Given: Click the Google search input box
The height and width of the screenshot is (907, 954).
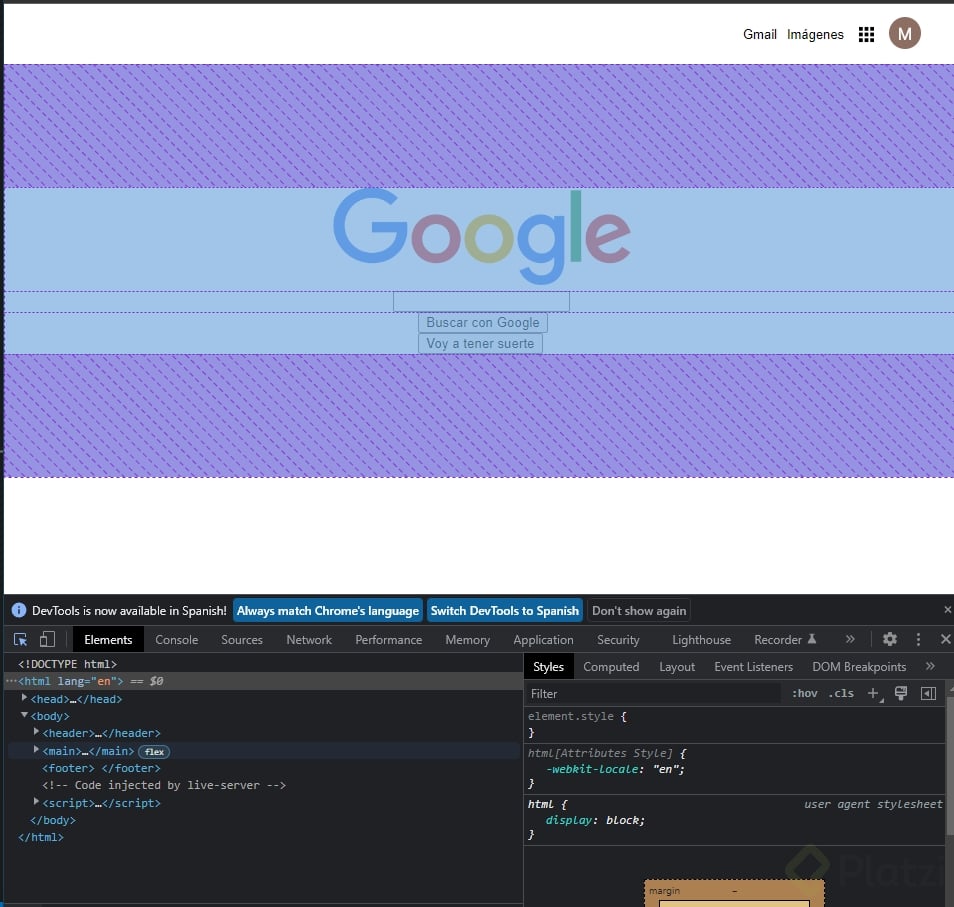Looking at the screenshot, I should pos(481,301).
